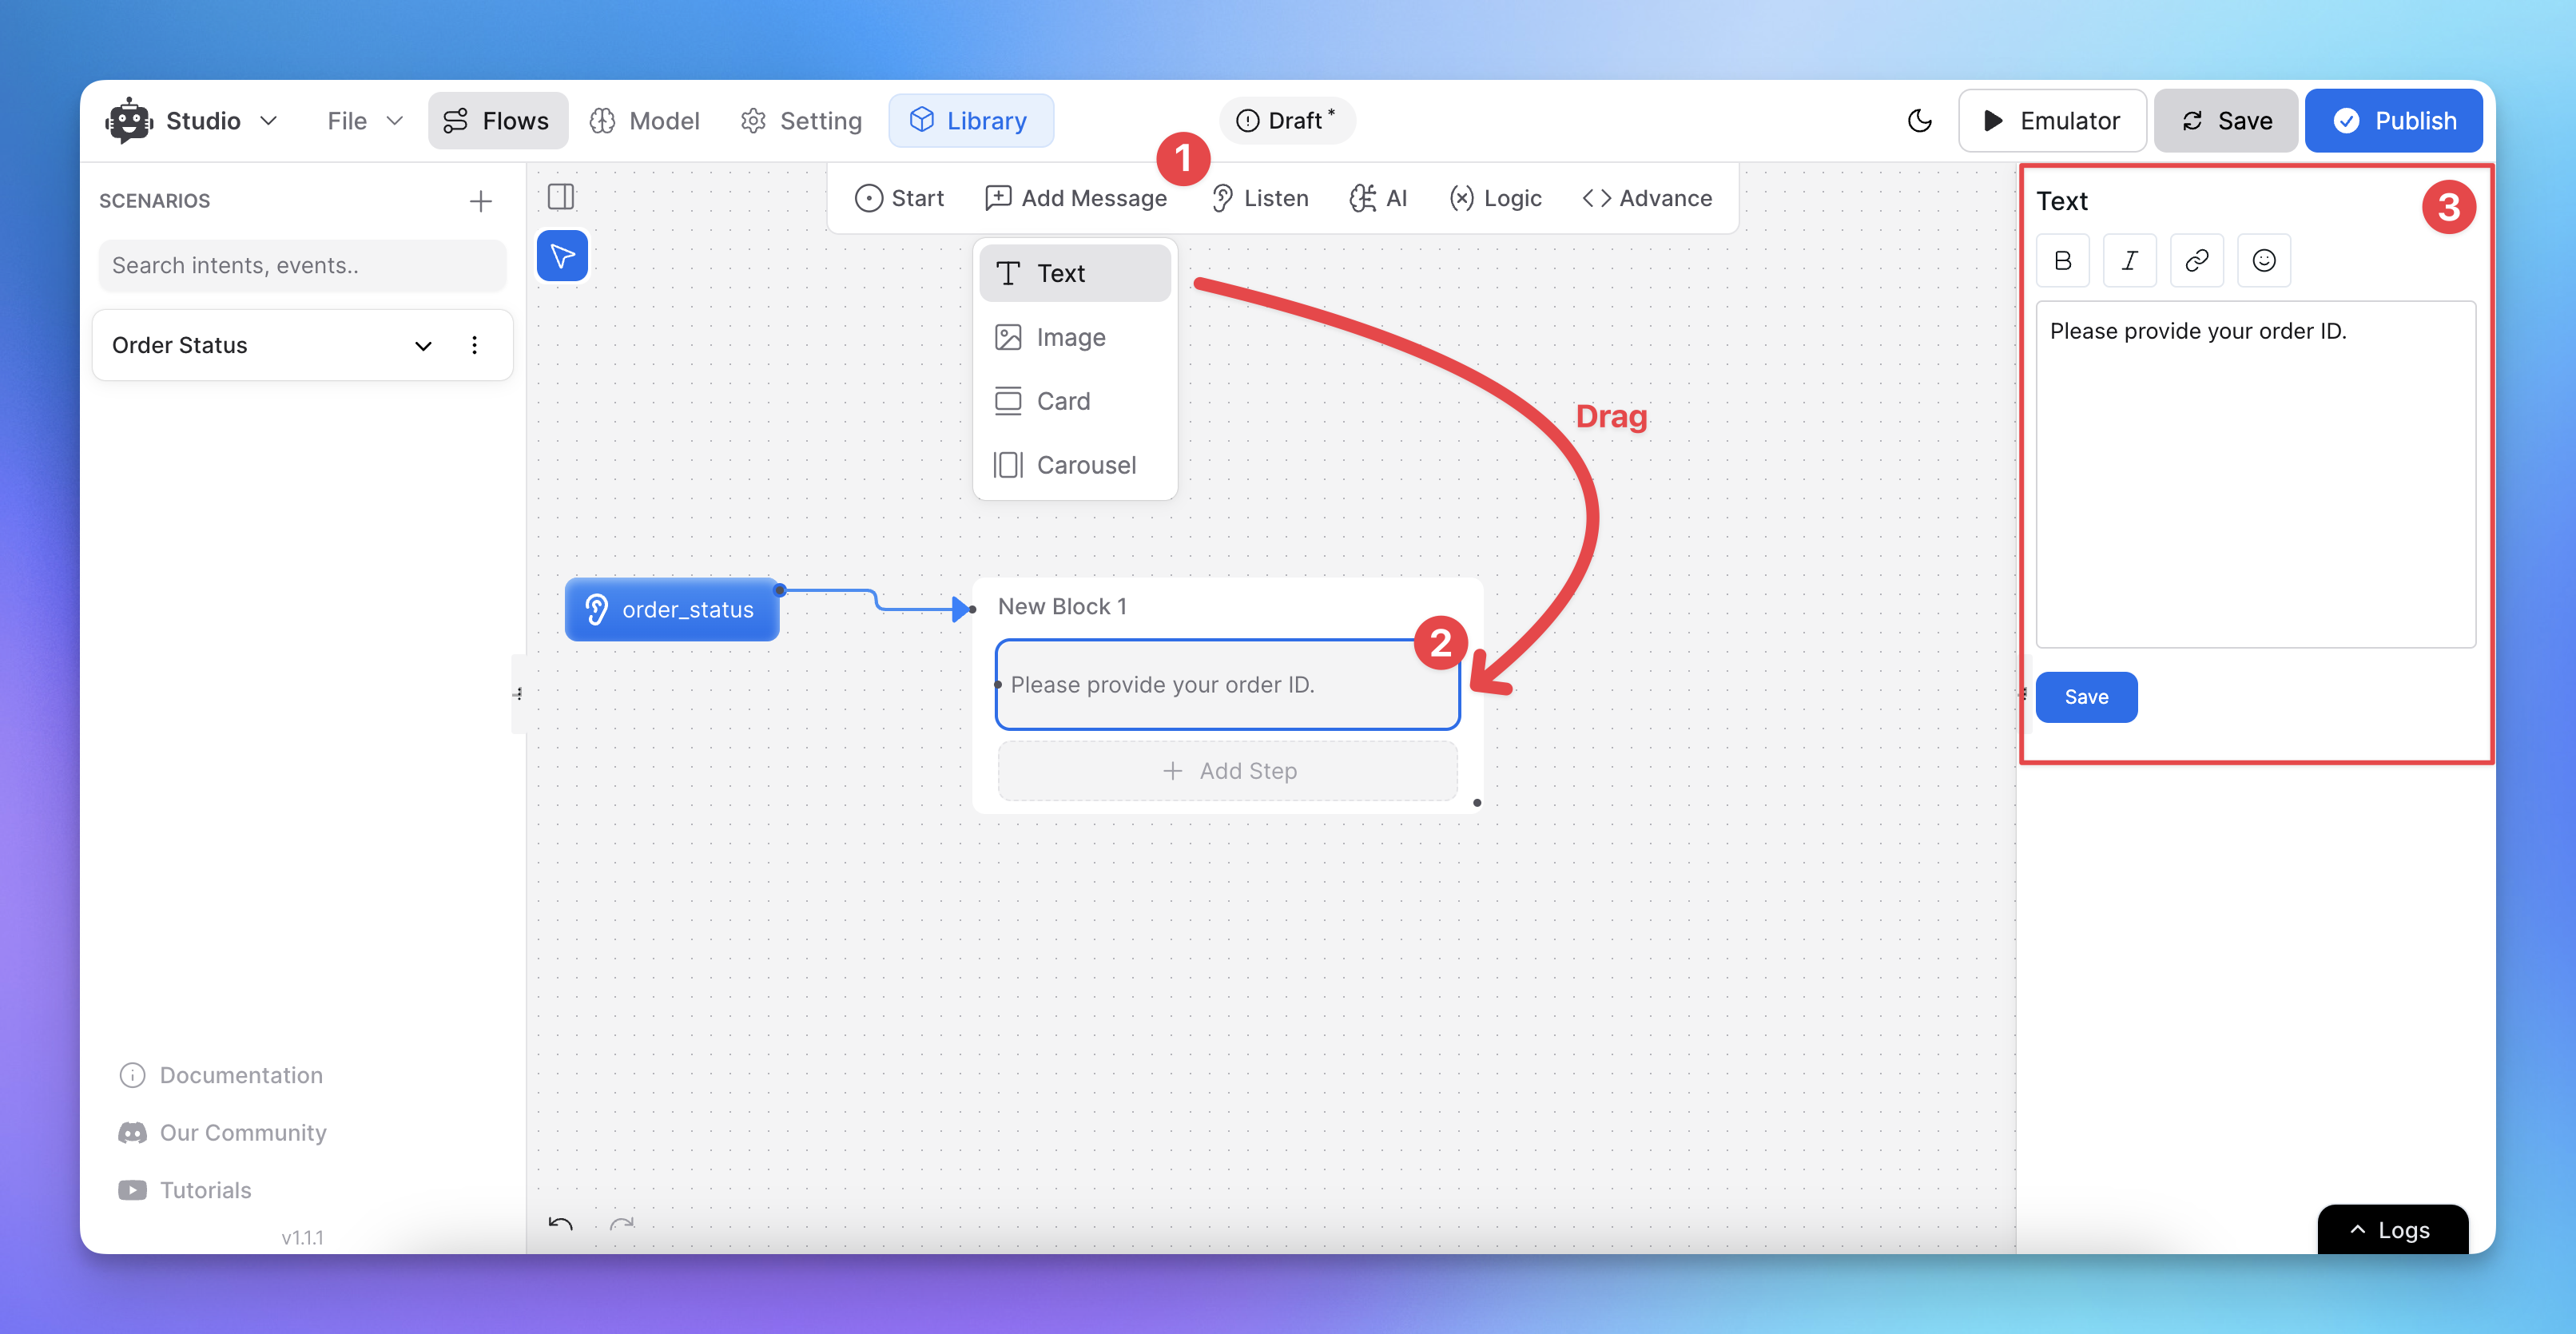Viewport: 2576px width, 1334px height.
Task: Click the Listen toolbar item
Action: (x=1260, y=199)
